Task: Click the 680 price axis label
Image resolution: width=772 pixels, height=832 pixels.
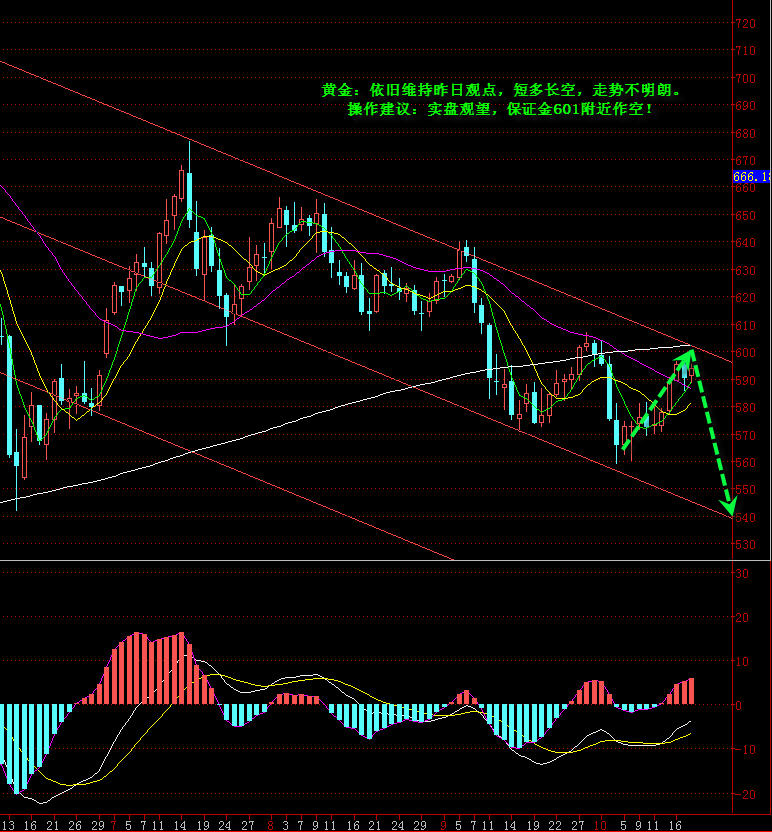Action: point(745,134)
